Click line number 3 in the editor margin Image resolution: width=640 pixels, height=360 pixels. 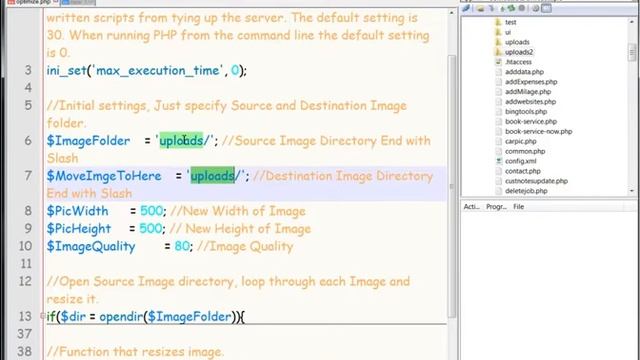28,70
